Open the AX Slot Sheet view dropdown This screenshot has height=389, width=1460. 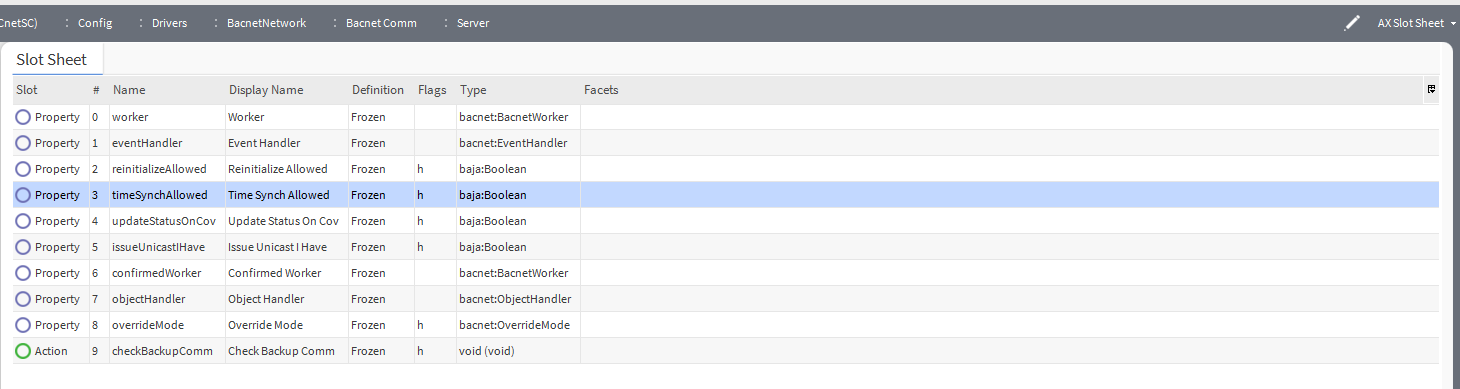[1416, 23]
